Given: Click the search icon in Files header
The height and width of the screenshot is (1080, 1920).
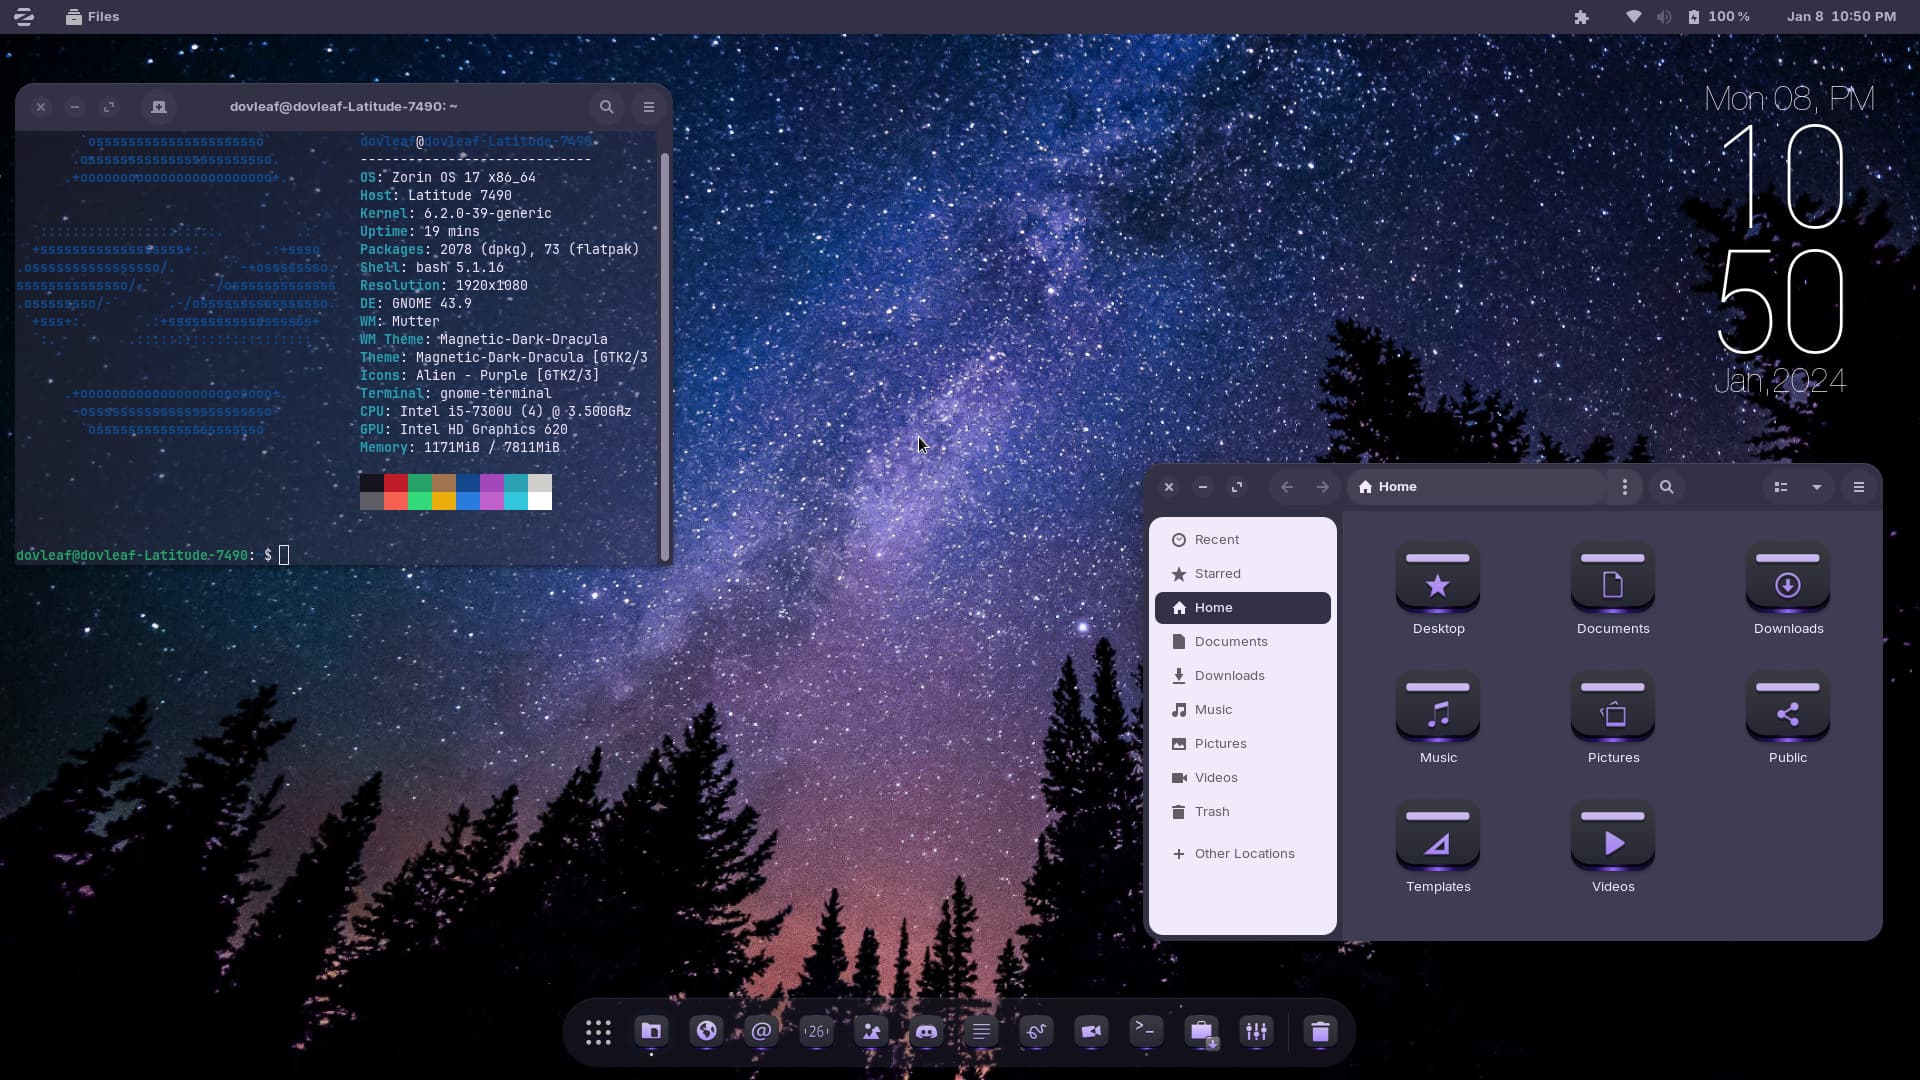Looking at the screenshot, I should point(1666,487).
